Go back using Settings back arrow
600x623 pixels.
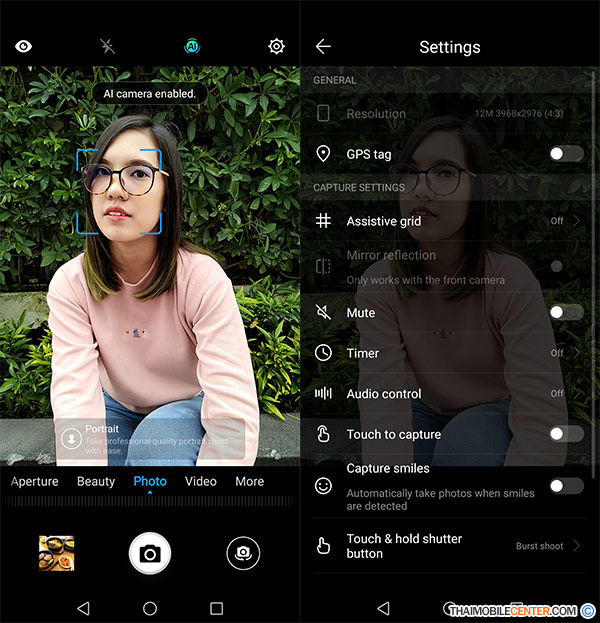tap(323, 47)
